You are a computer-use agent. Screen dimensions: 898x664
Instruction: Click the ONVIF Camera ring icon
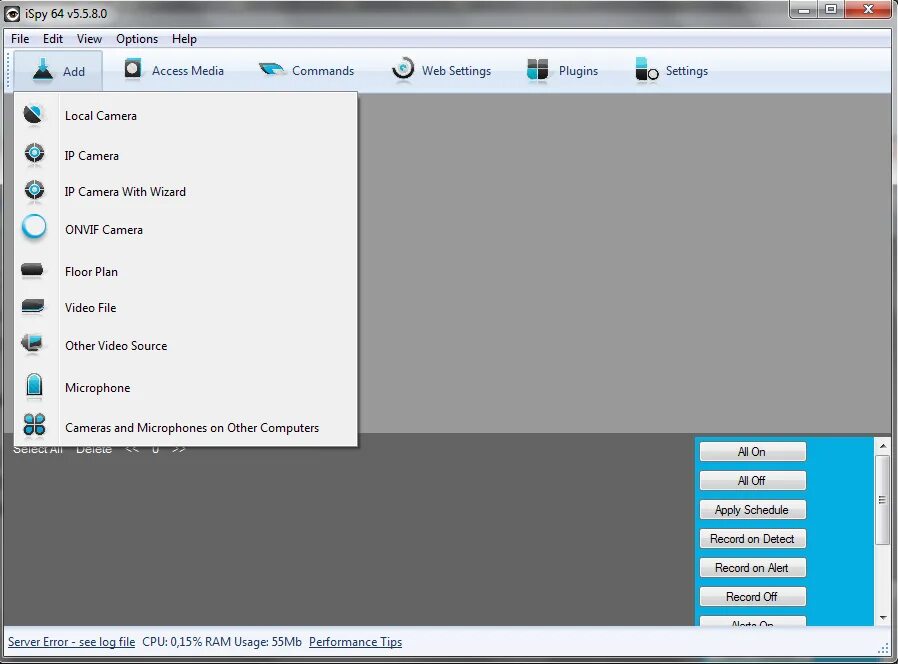pyautogui.click(x=34, y=227)
